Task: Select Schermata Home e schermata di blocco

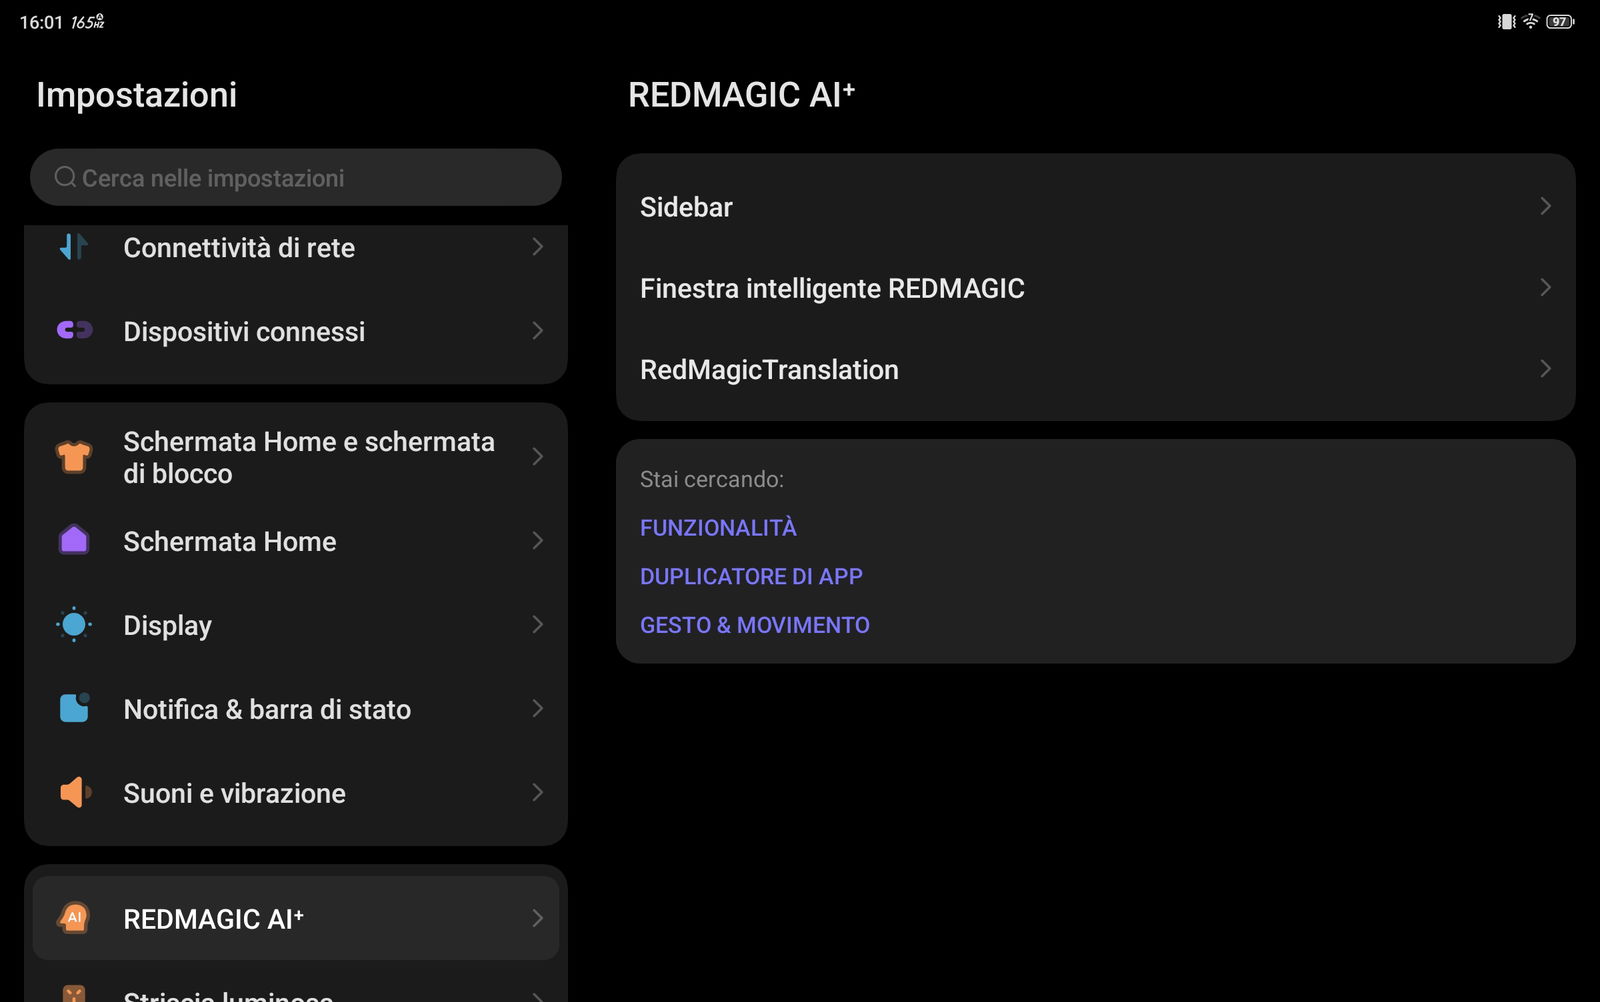Action: [308, 457]
